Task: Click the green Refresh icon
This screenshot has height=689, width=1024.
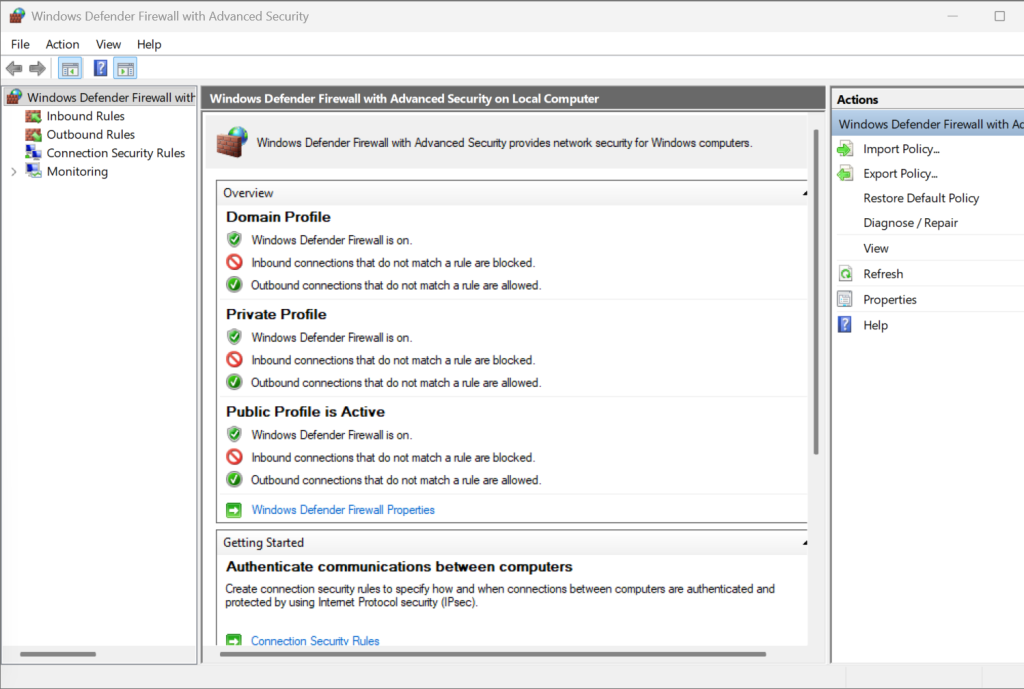Action: tap(845, 274)
